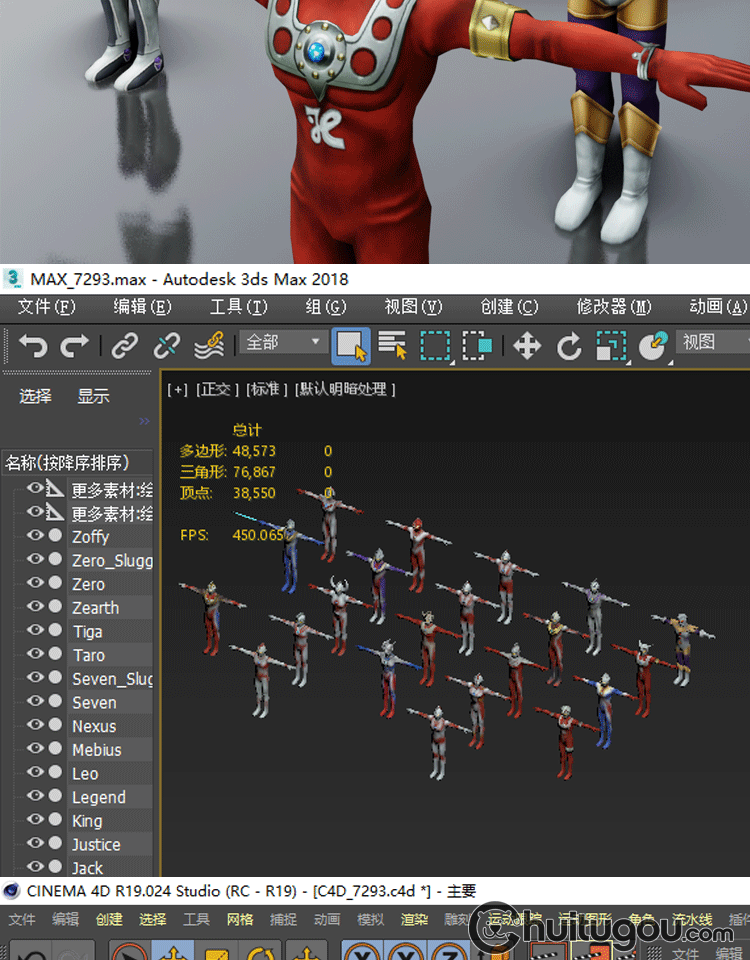Open the Select by Name list tool
The width and height of the screenshot is (750, 960).
click(392, 346)
